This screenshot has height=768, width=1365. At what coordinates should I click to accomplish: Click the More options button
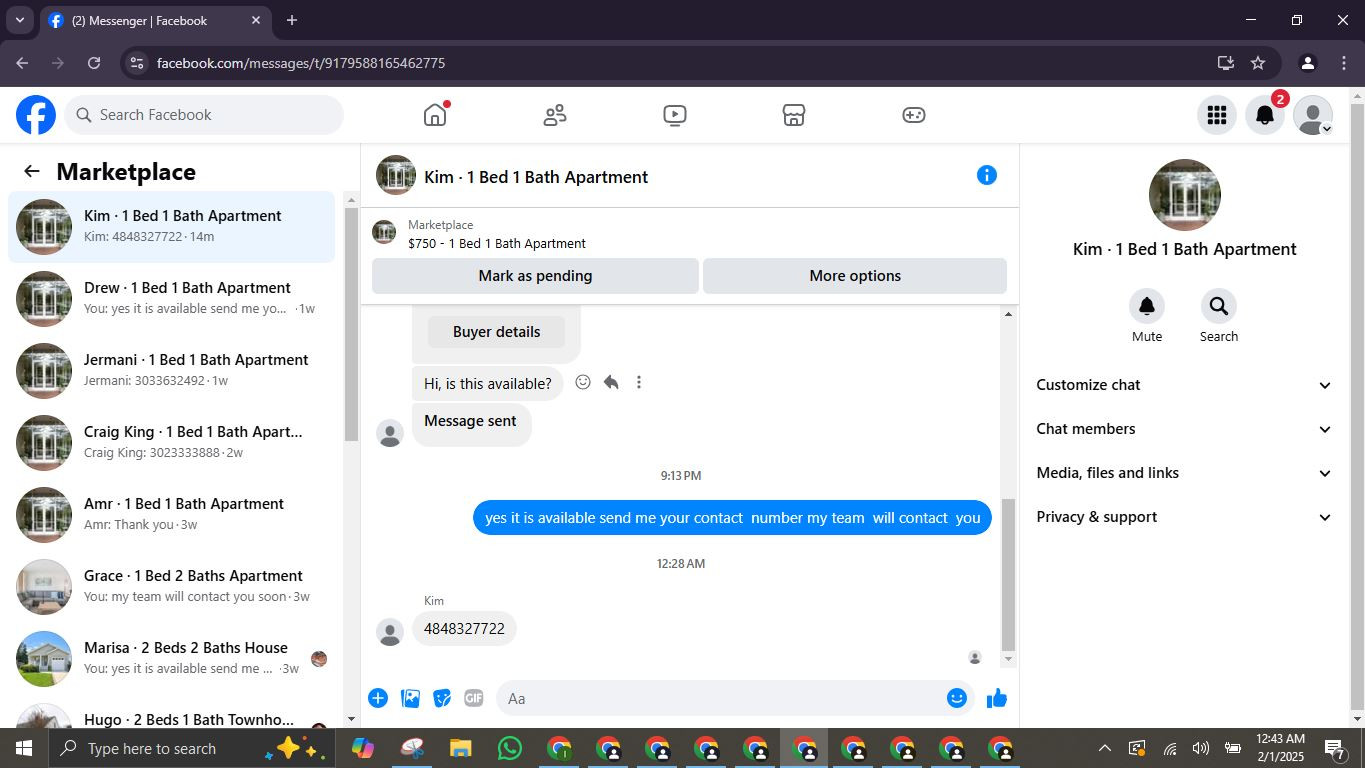point(855,276)
